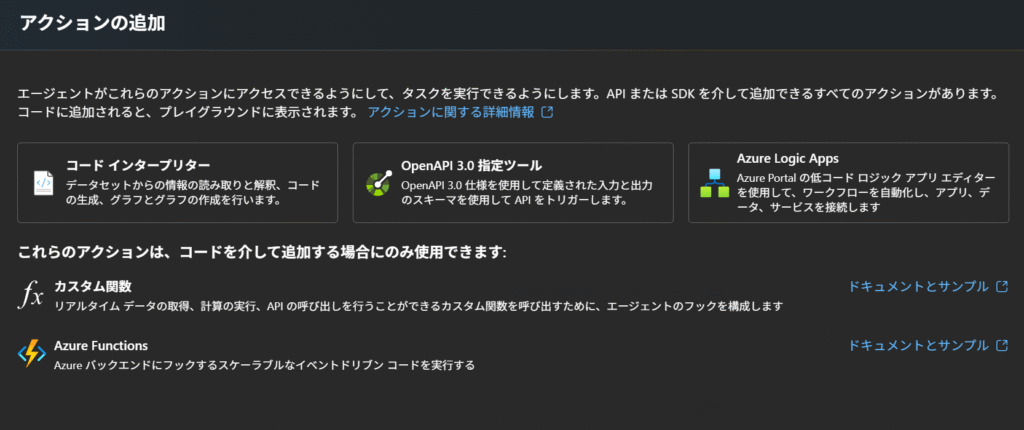Viewport: 1024px width, 430px height.
Task: Click the アクションの追加 panel title
Action: tap(91, 24)
